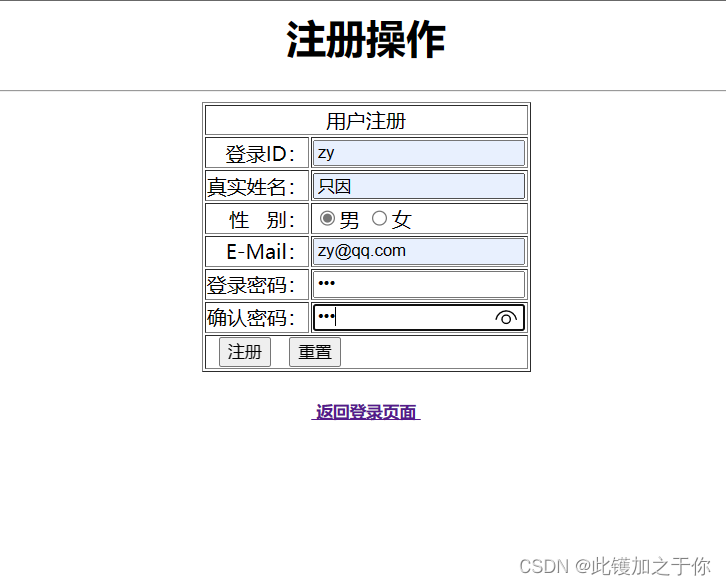Click the 注册 submit button
Screen dimensions: 726x585
[x=244, y=352]
